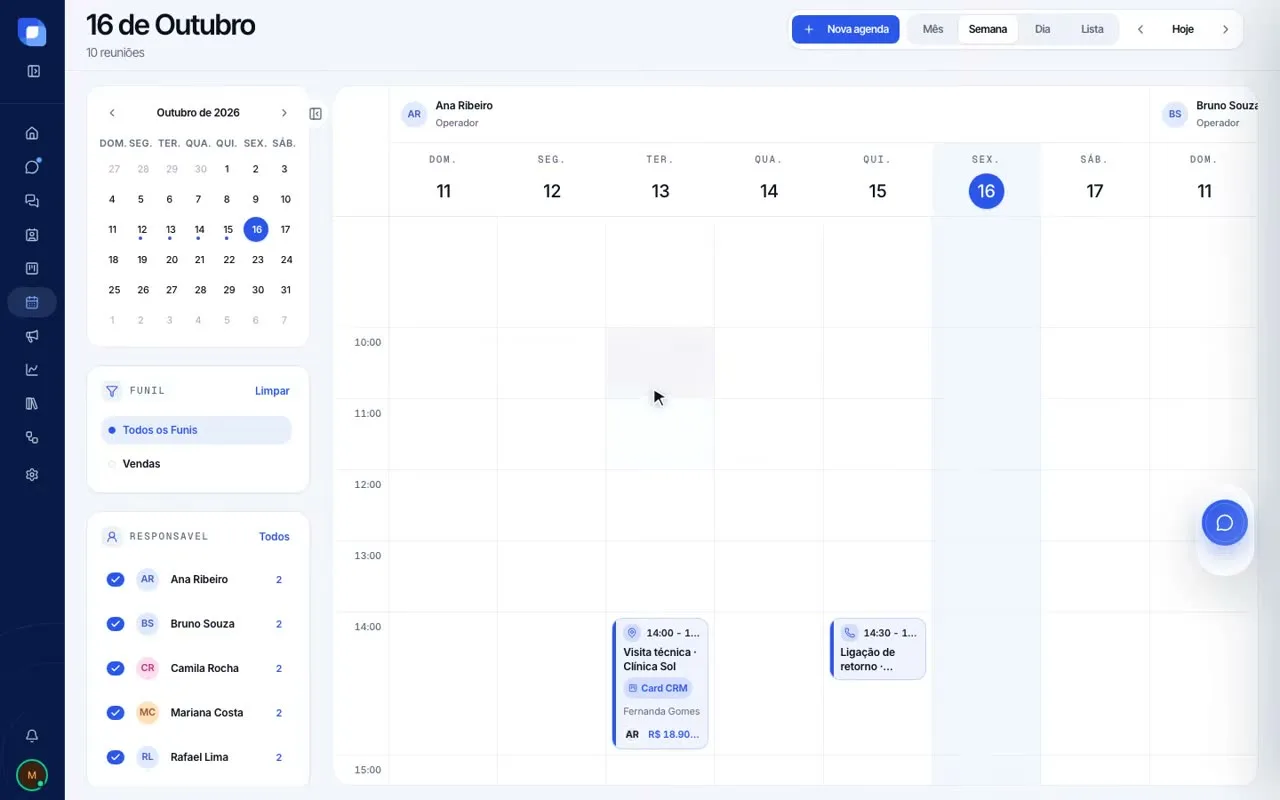Image resolution: width=1280 pixels, height=800 pixels.
Task: Go to previous month in mini calendar
Action: tap(112, 113)
